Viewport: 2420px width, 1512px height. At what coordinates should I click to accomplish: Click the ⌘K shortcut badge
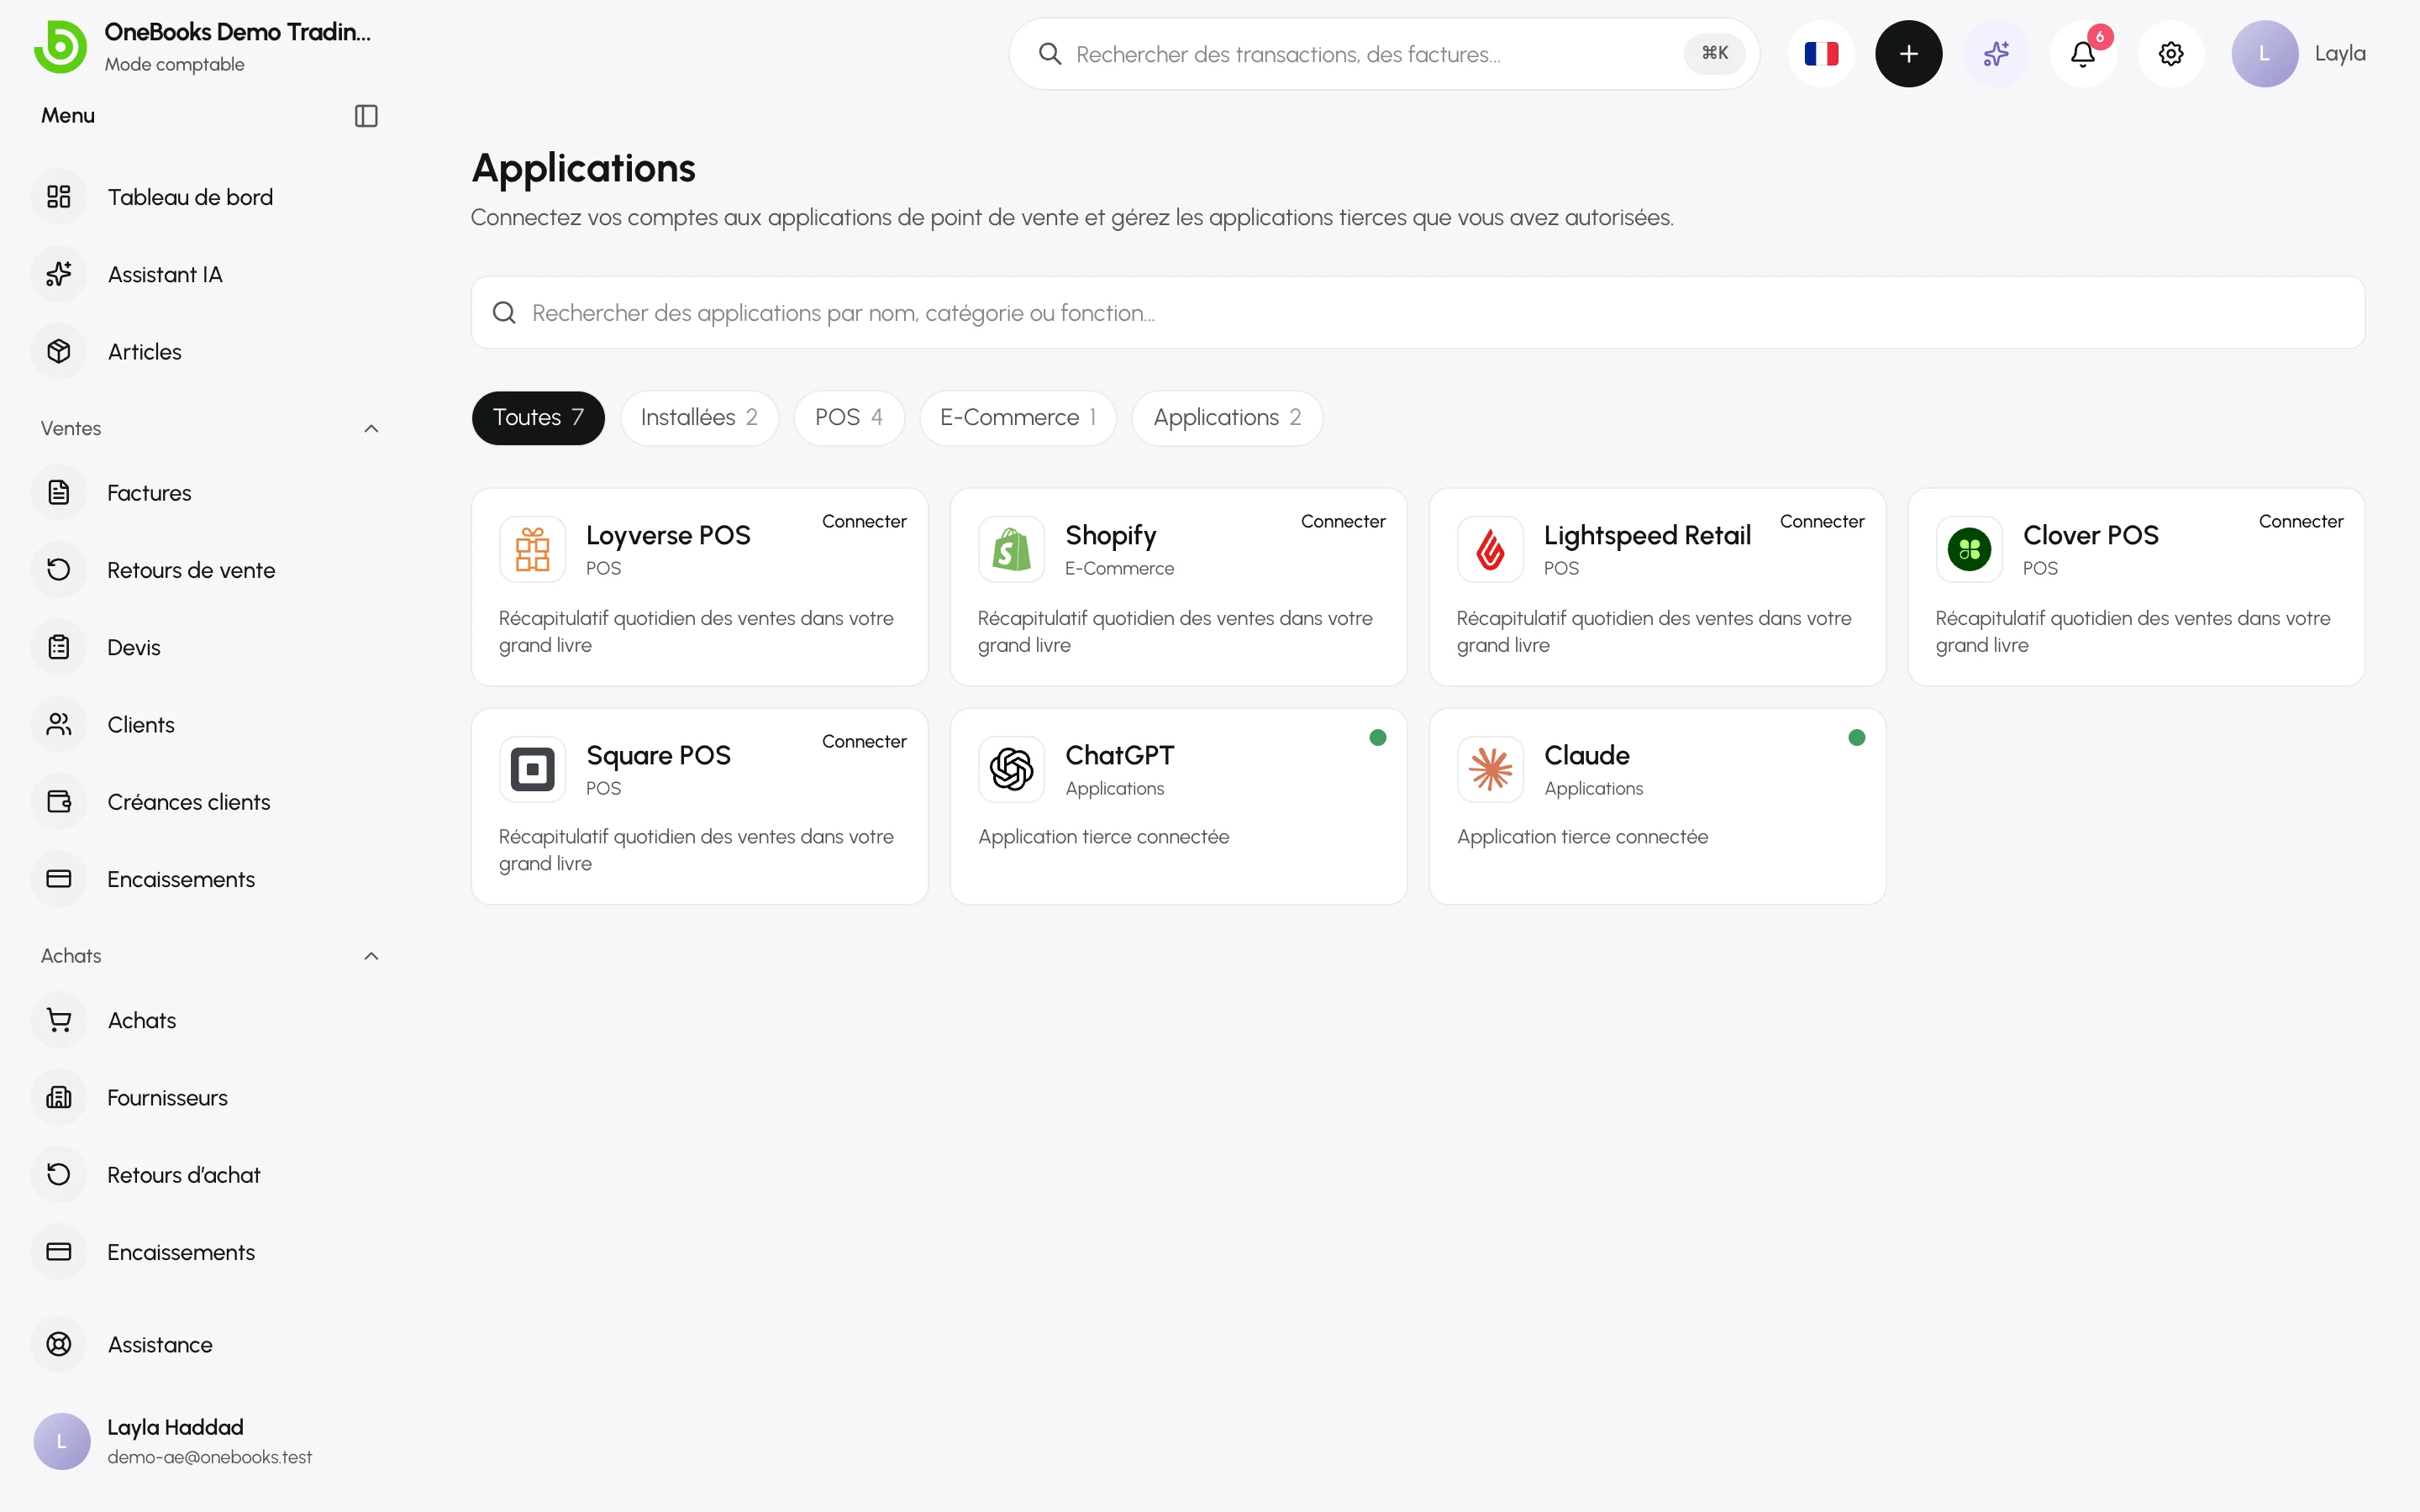point(1715,54)
